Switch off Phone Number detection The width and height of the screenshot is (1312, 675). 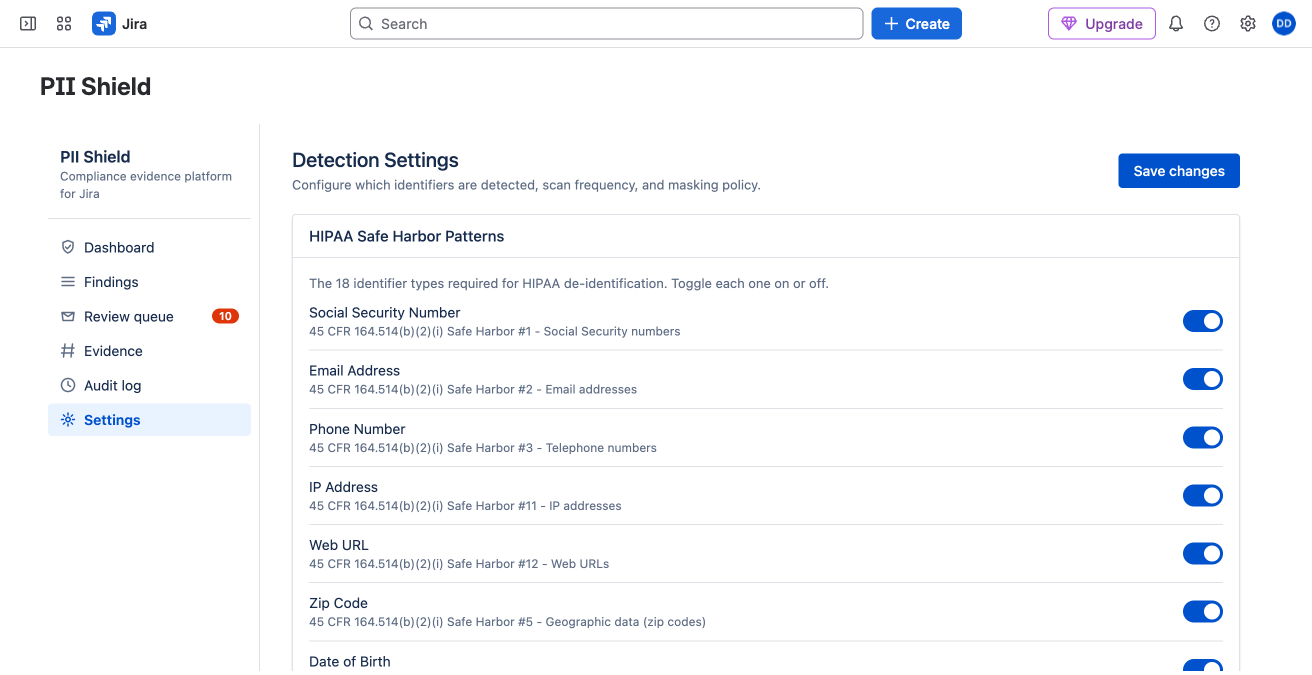pos(1203,437)
